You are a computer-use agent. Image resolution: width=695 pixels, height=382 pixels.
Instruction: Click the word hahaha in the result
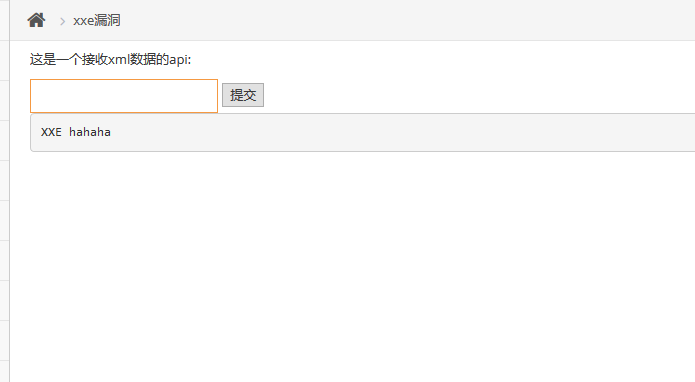90,132
